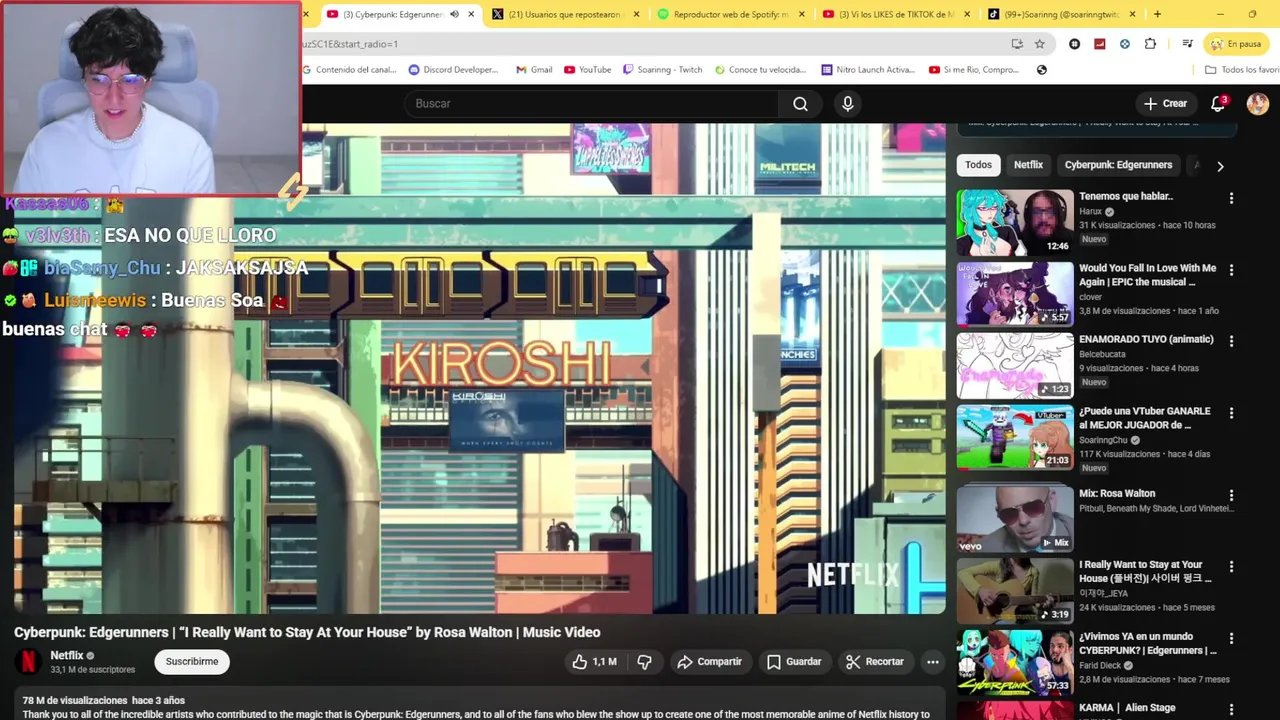
Task: Open the media controls icon in toolbar
Action: tap(1187, 44)
